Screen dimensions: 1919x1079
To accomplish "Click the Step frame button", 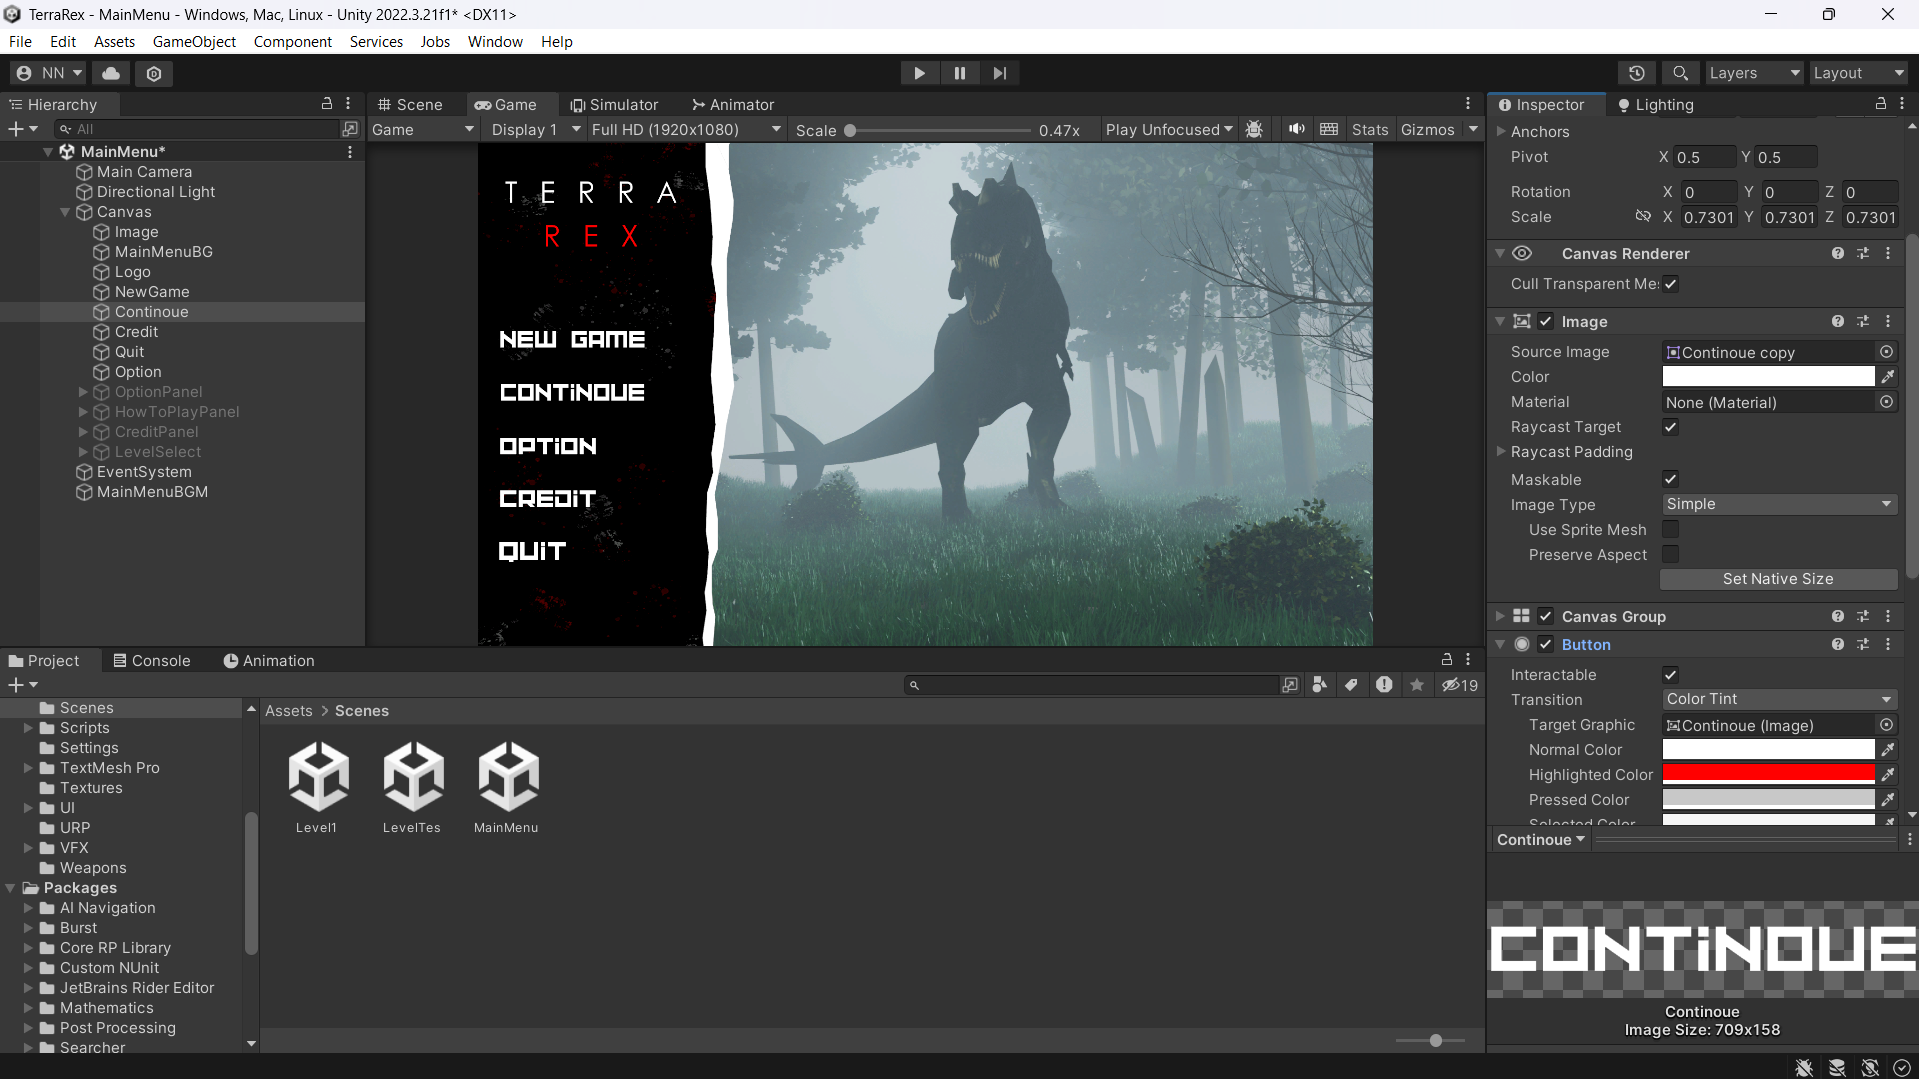I will pyautogui.click(x=999, y=72).
